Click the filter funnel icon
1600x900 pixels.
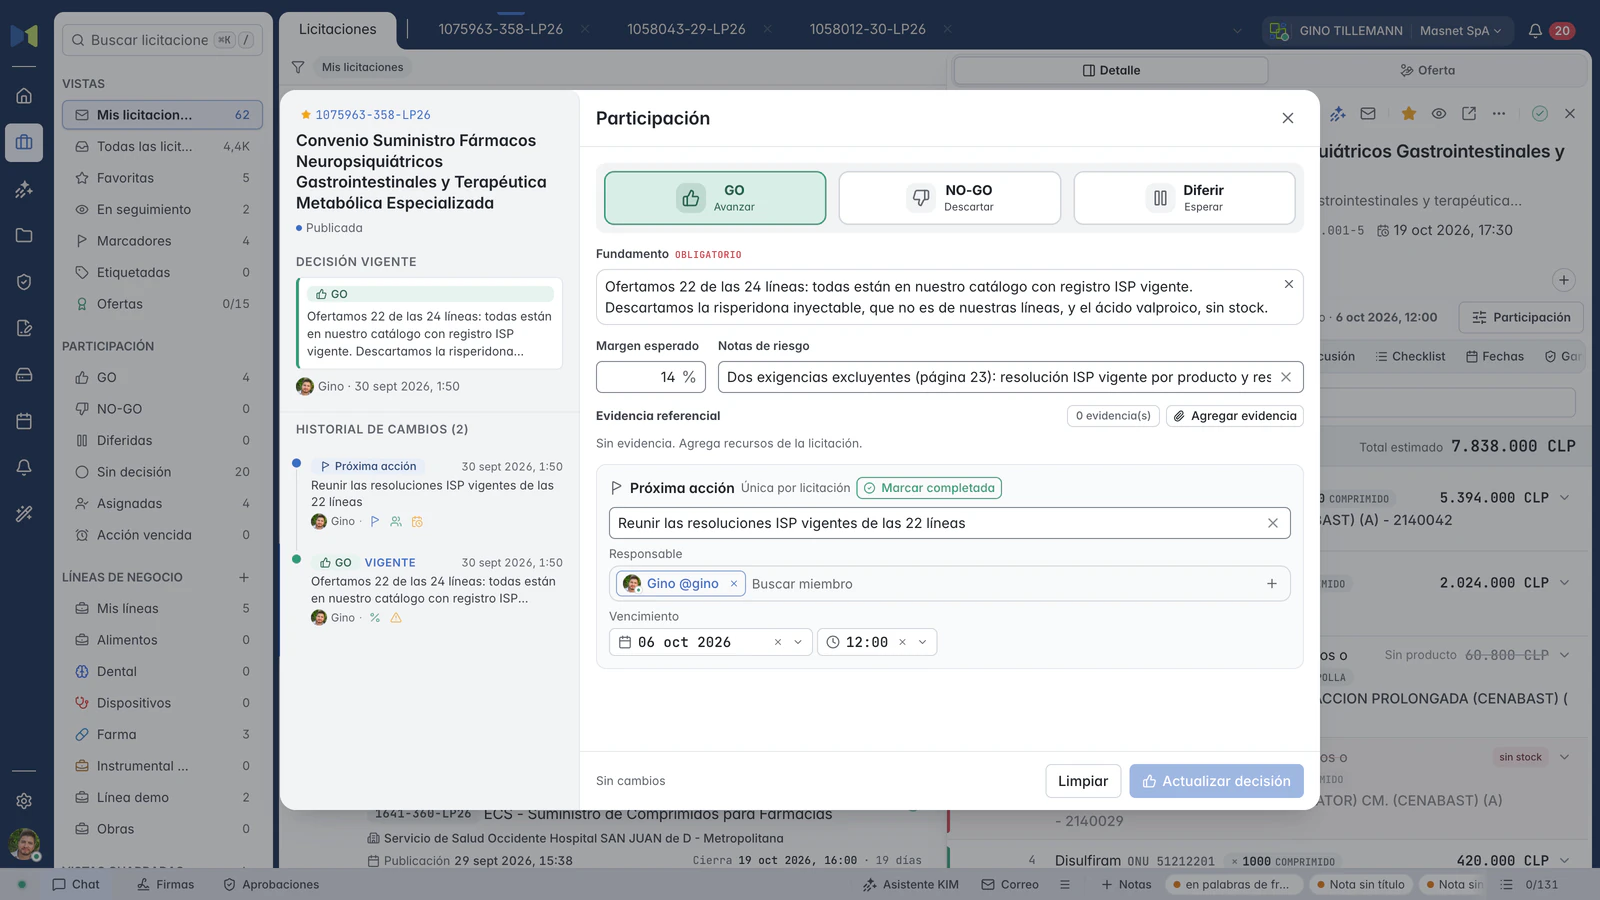tap(298, 67)
